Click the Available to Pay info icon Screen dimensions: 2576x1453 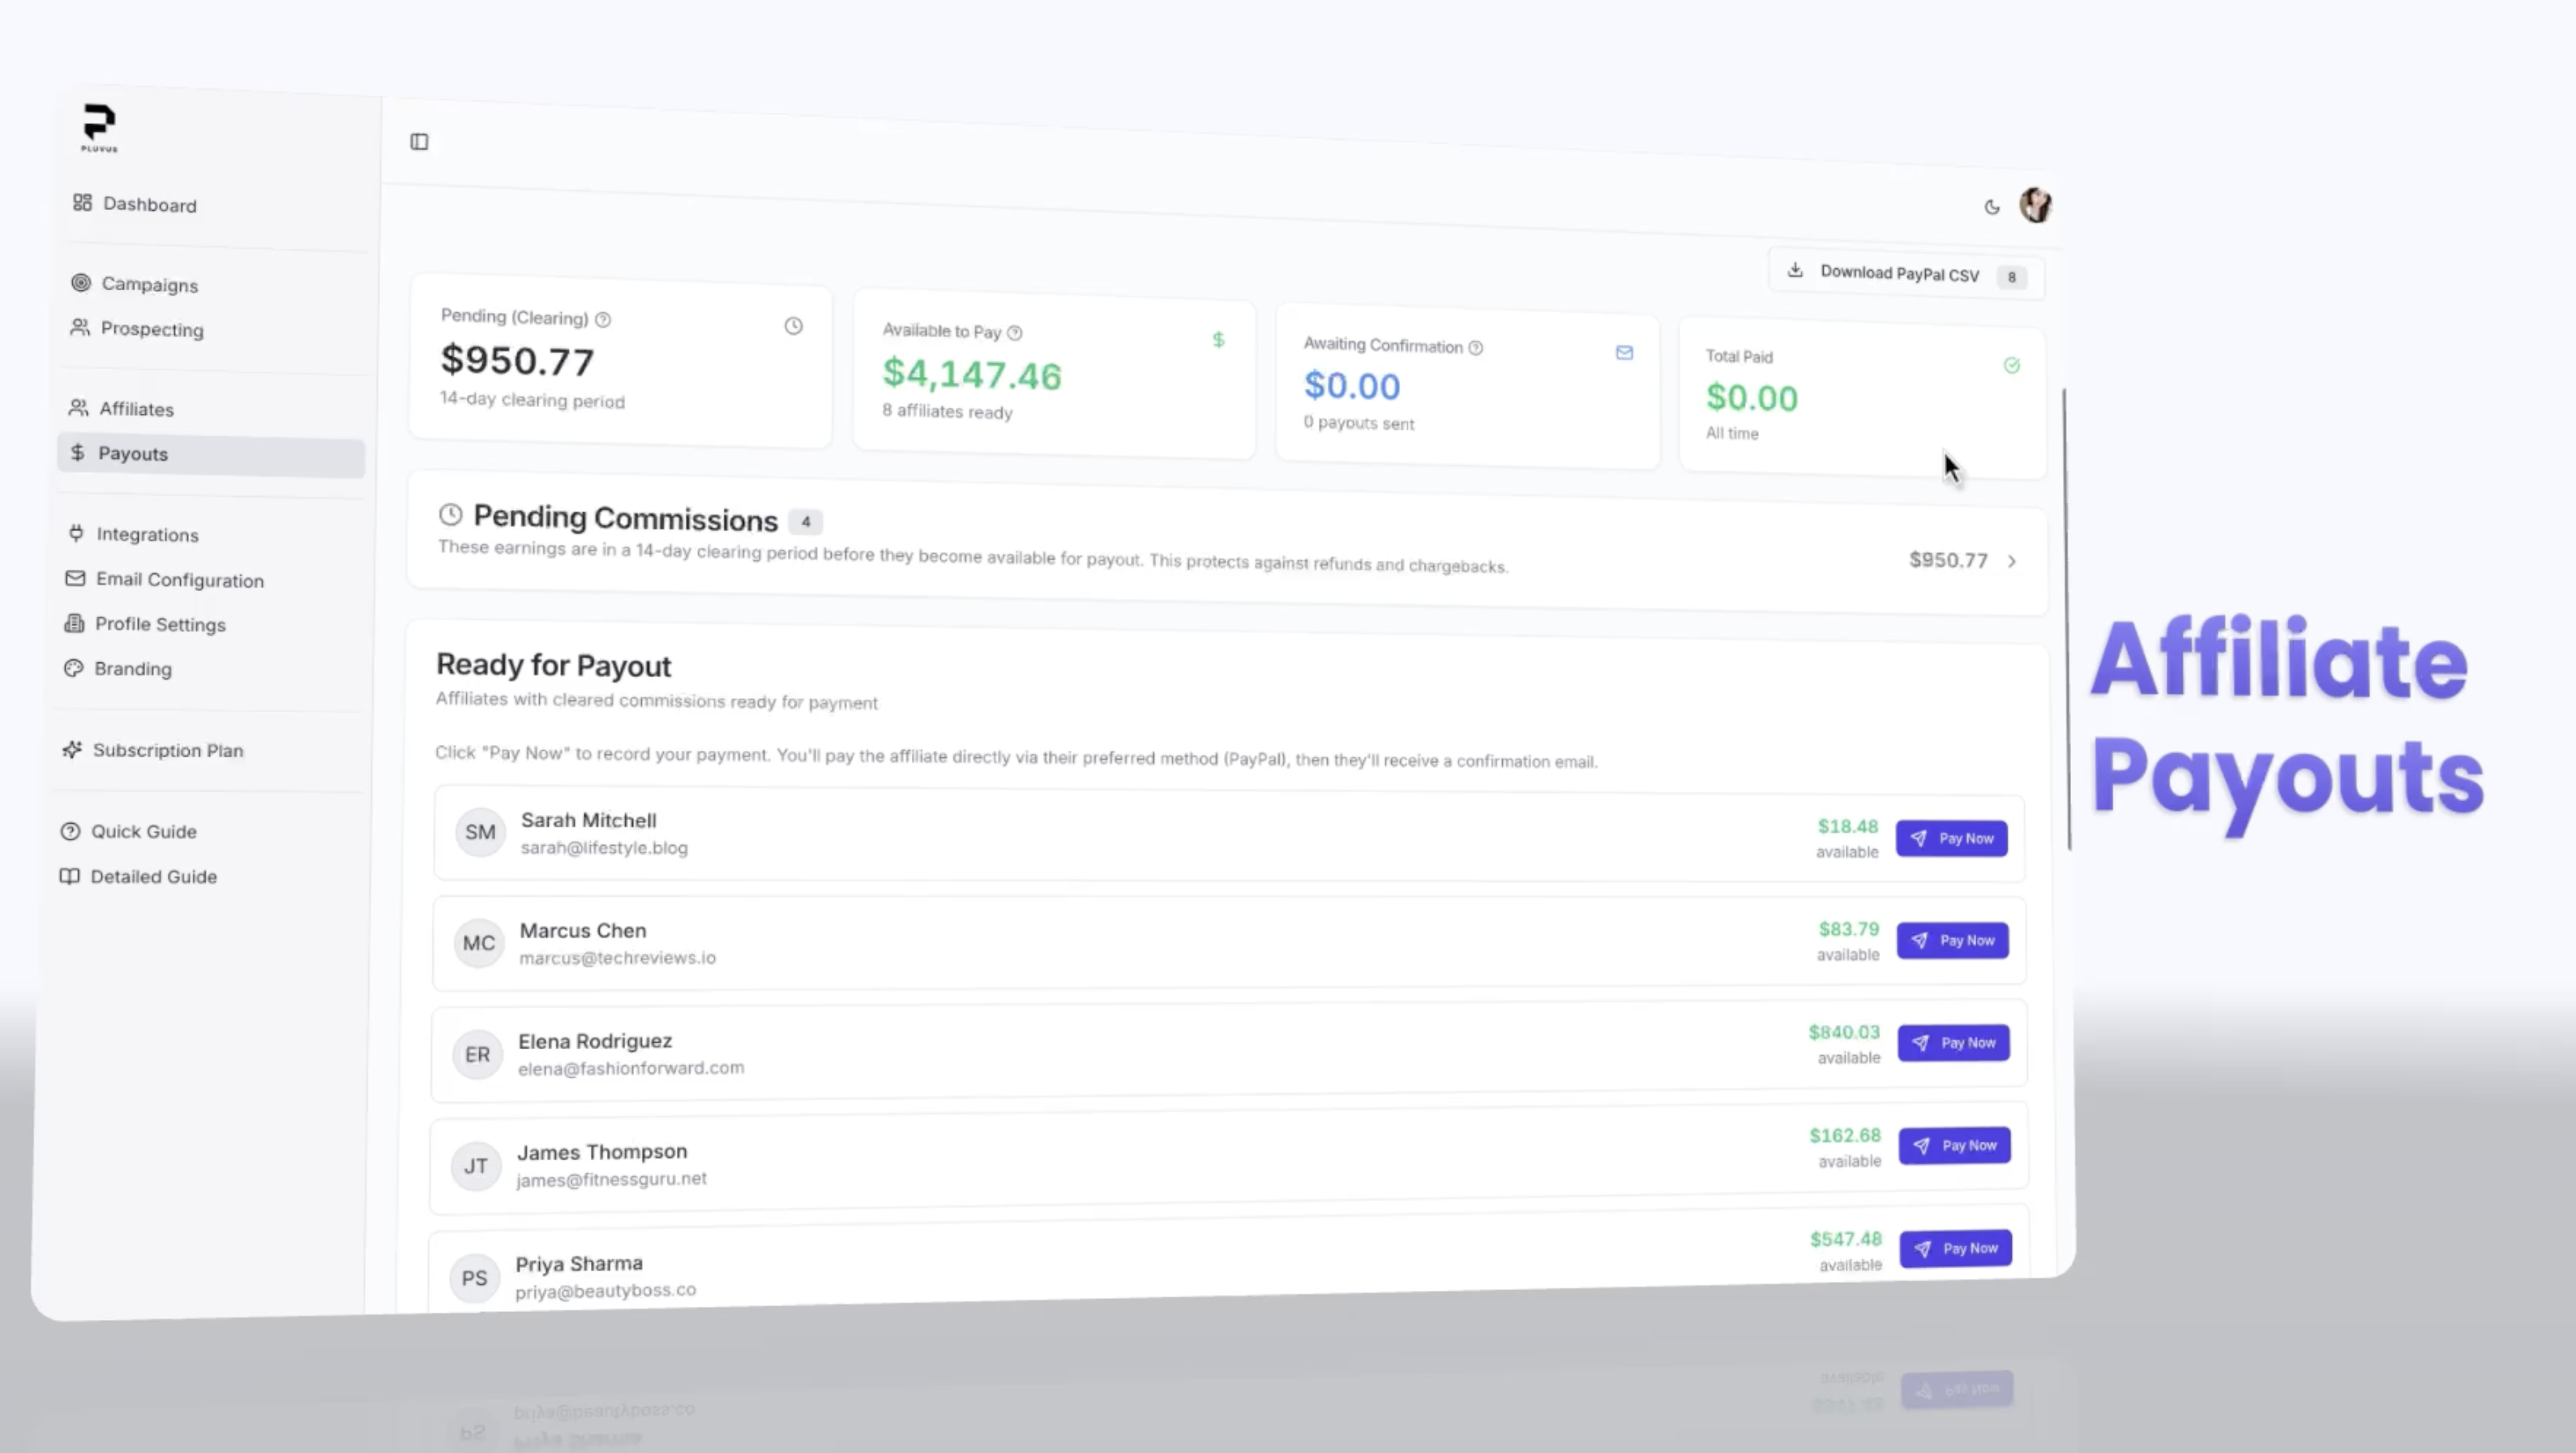[x=1015, y=333]
